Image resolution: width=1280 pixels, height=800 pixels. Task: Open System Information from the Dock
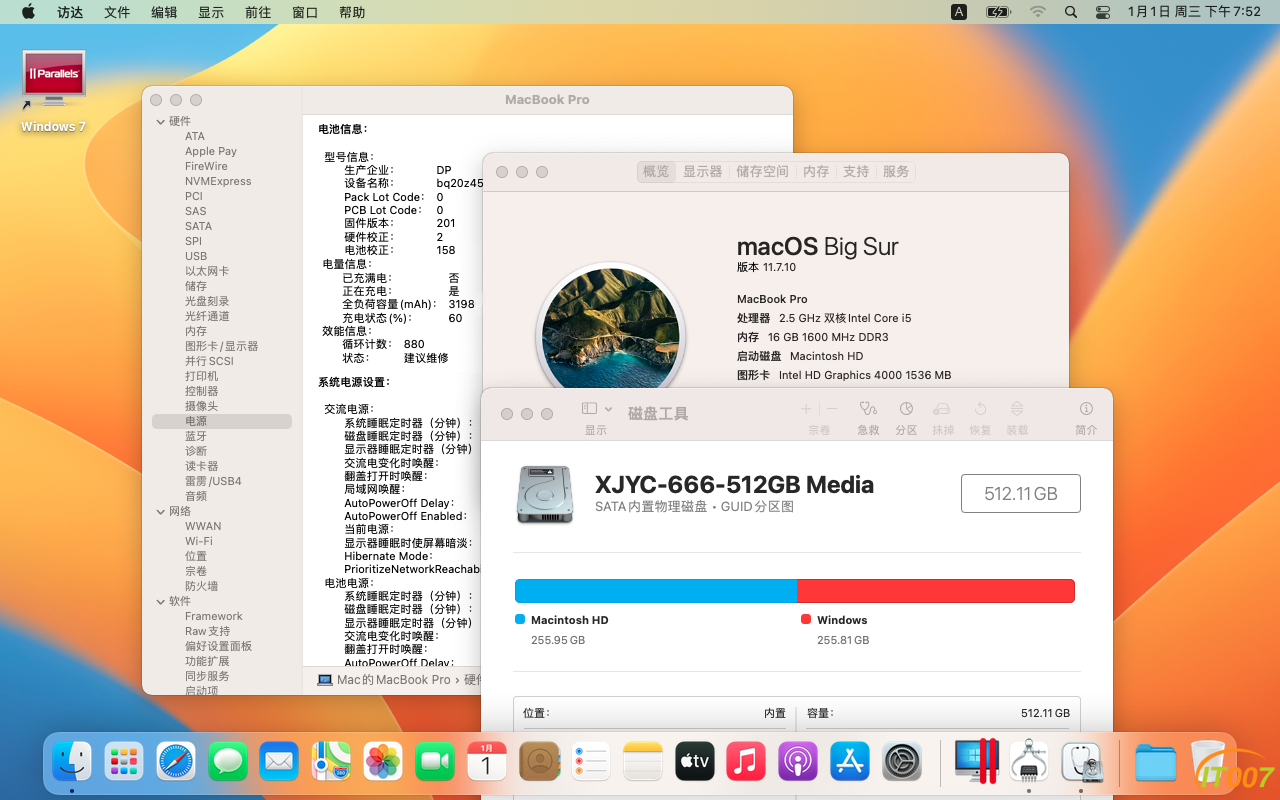[x=1028, y=762]
